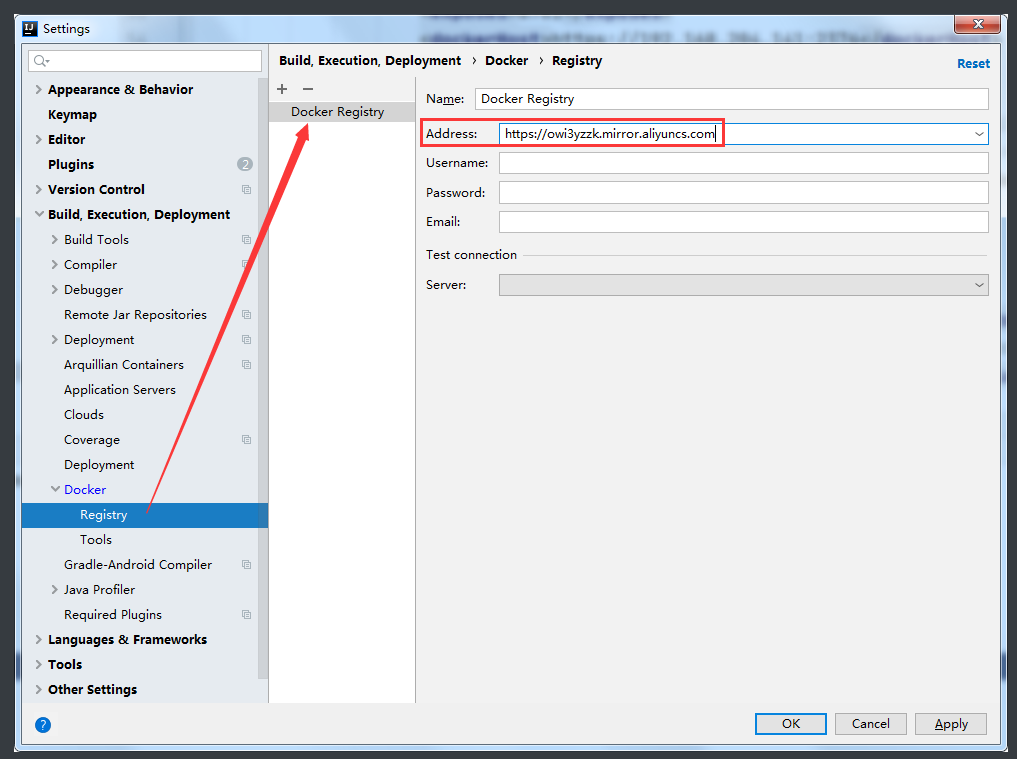1017x759 pixels.
Task: Open the Address dropdown arrow
Action: [979, 134]
